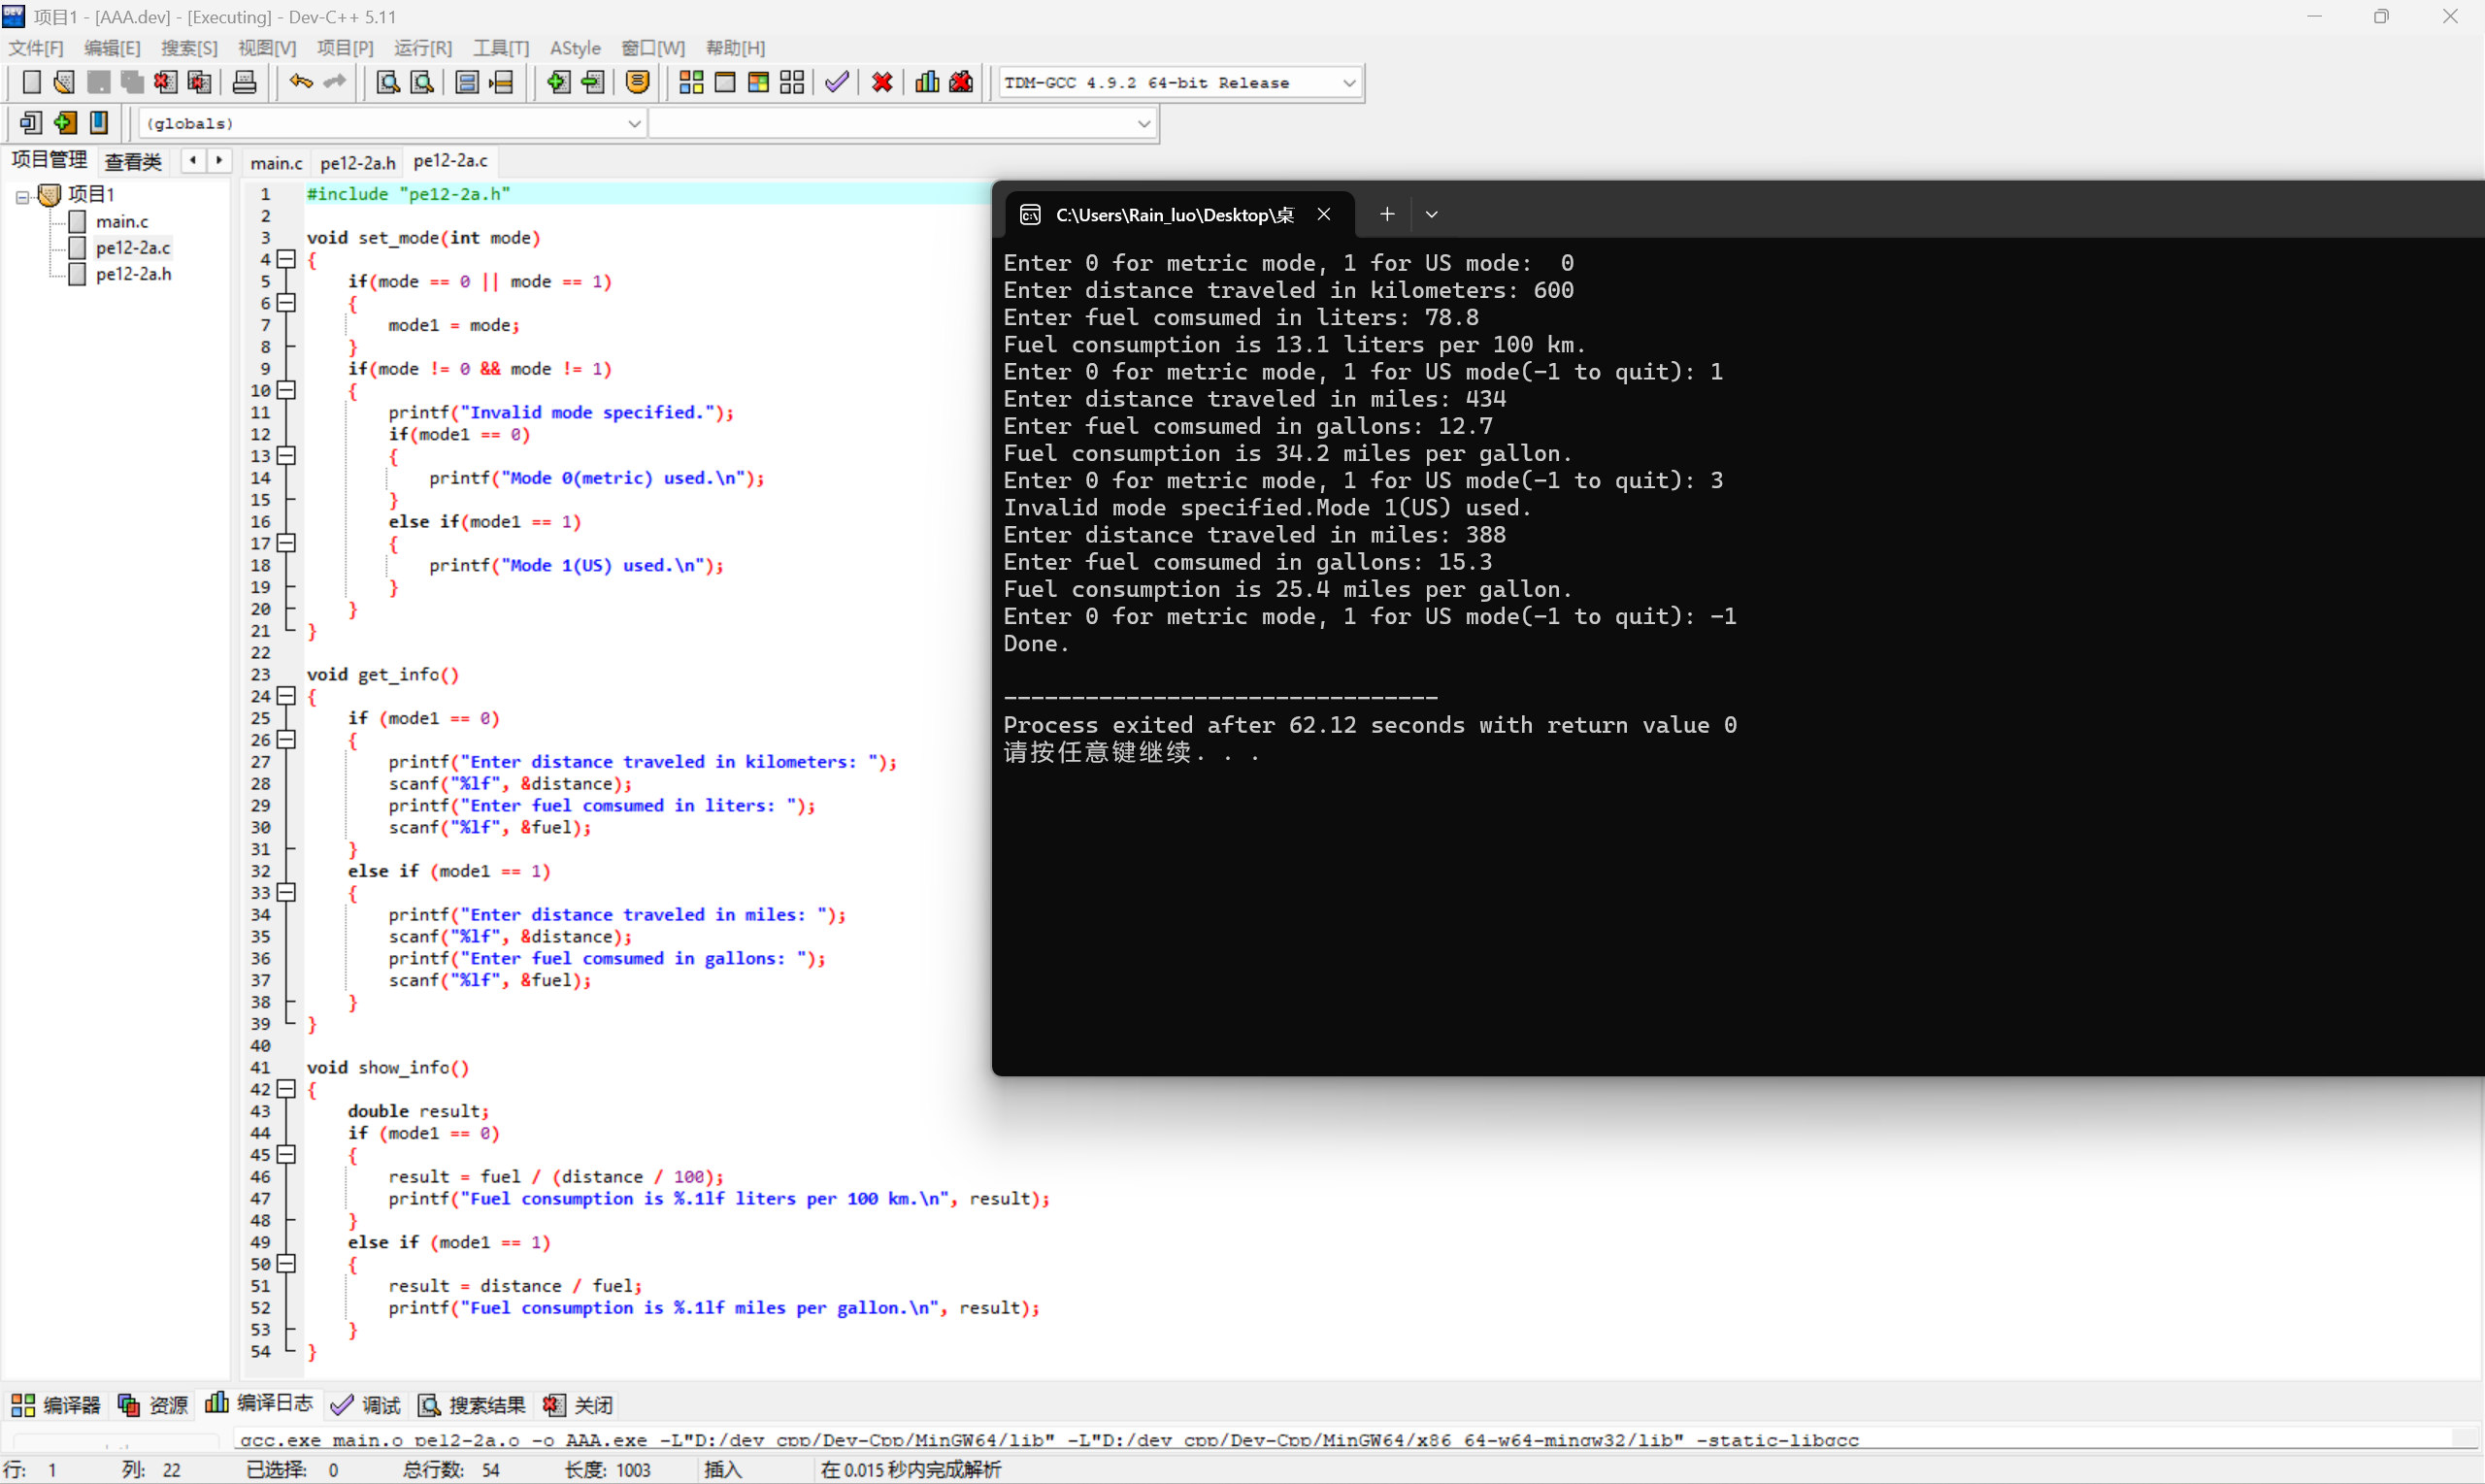This screenshot has width=2485, height=1484.
Task: Switch to the main.c editor tab
Action: click(276, 162)
